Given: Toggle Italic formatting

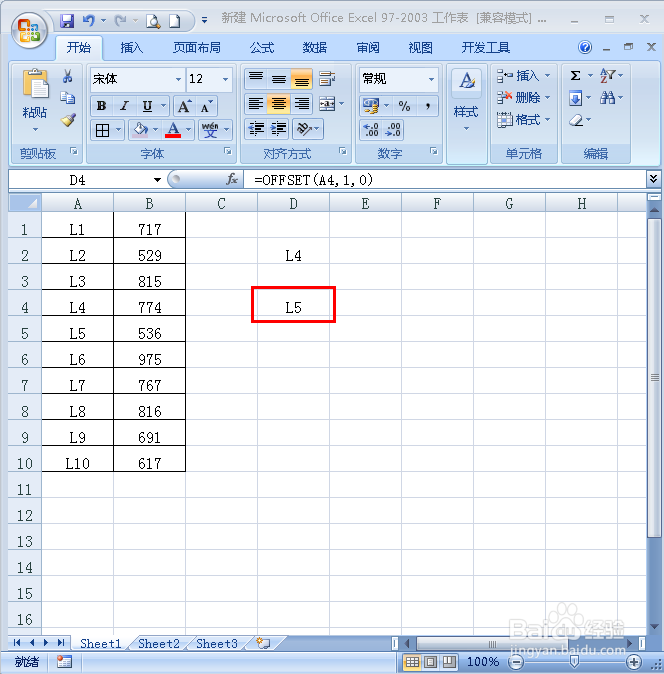Looking at the screenshot, I should (x=124, y=106).
